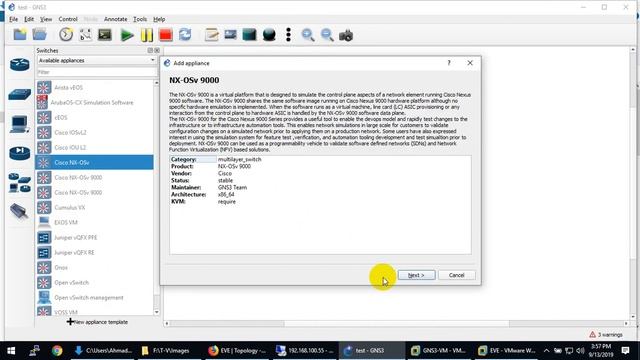Viewport: 640px width, 360px height.
Task: Browse routers device category icon
Action: coord(20,64)
